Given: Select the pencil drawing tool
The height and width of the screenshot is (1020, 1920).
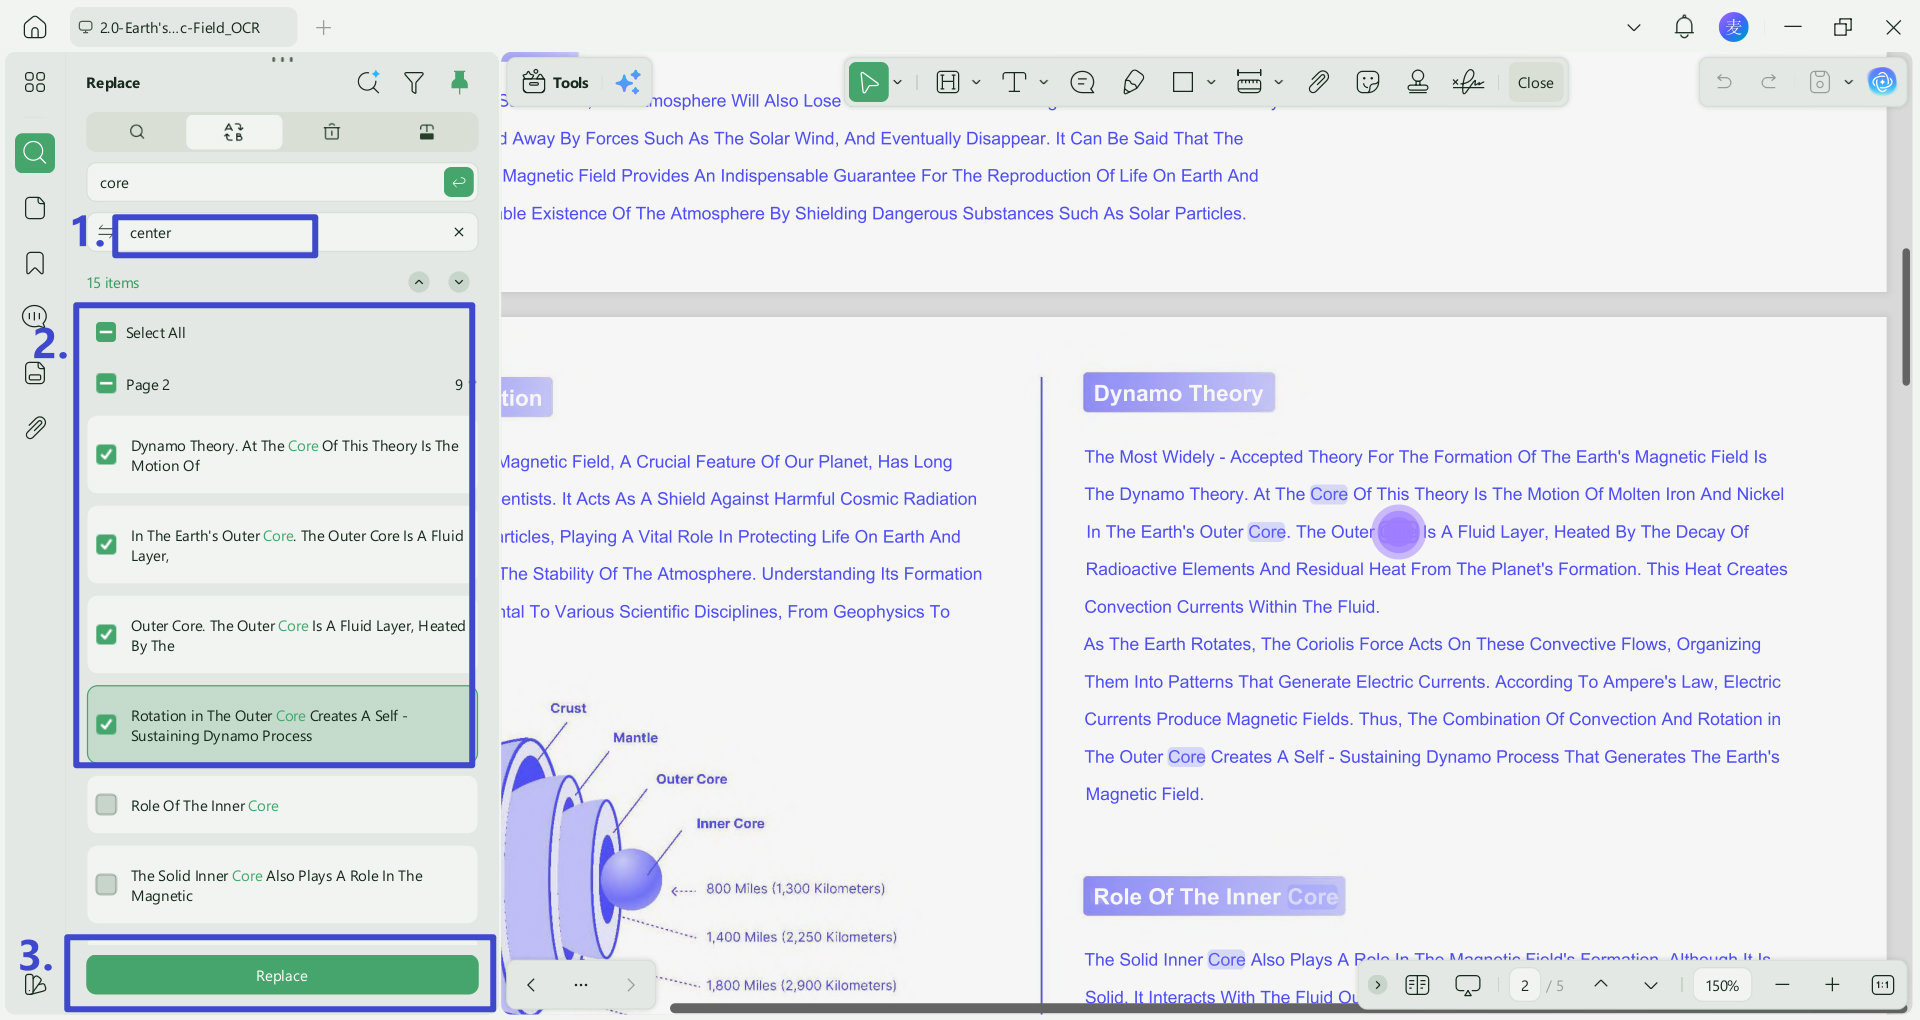Looking at the screenshot, I should 1133,82.
